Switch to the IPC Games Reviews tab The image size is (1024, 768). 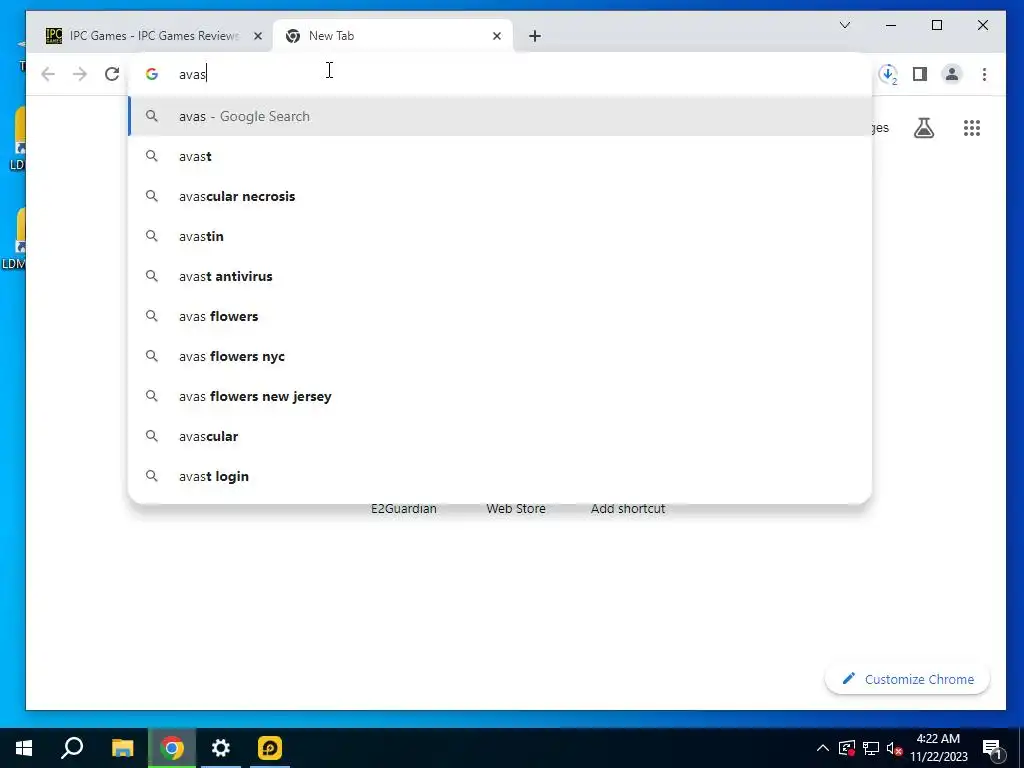153,36
